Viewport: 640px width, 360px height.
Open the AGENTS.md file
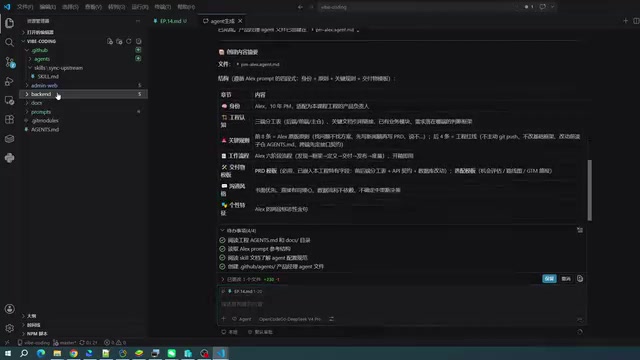coord(45,129)
